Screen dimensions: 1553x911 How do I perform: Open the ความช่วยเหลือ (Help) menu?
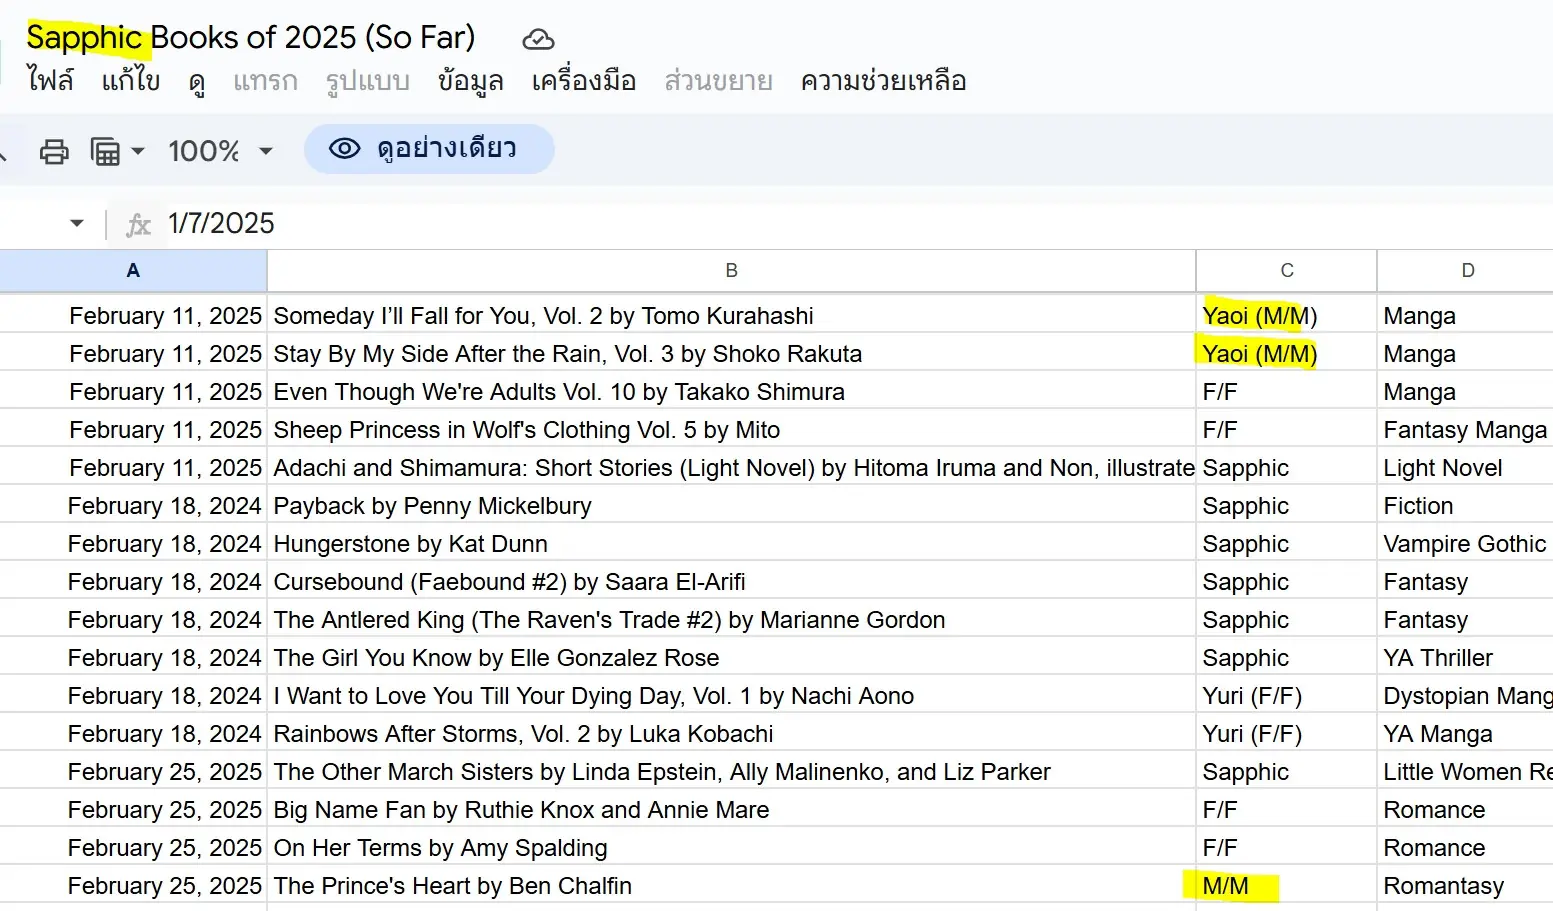pyautogui.click(x=883, y=81)
